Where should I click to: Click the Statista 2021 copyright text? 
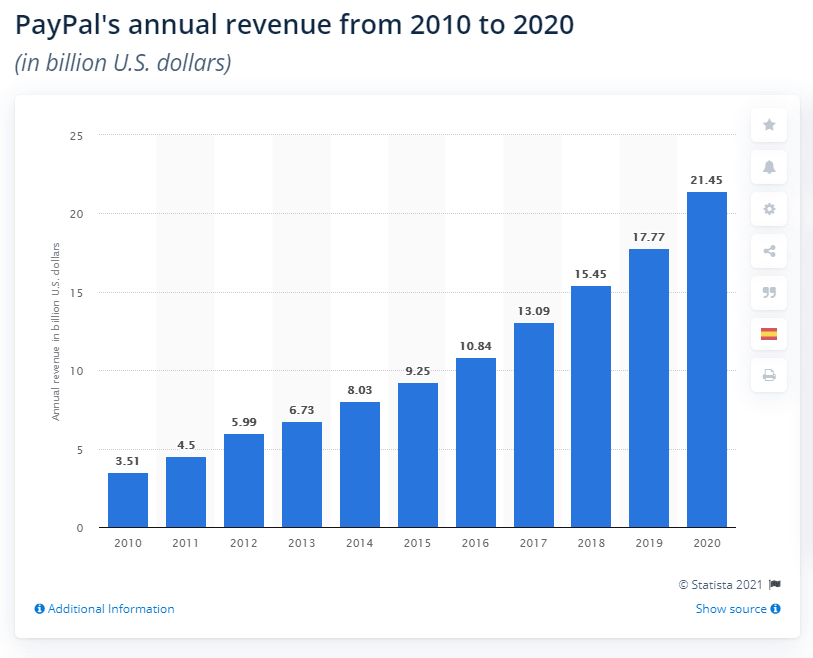(x=721, y=585)
